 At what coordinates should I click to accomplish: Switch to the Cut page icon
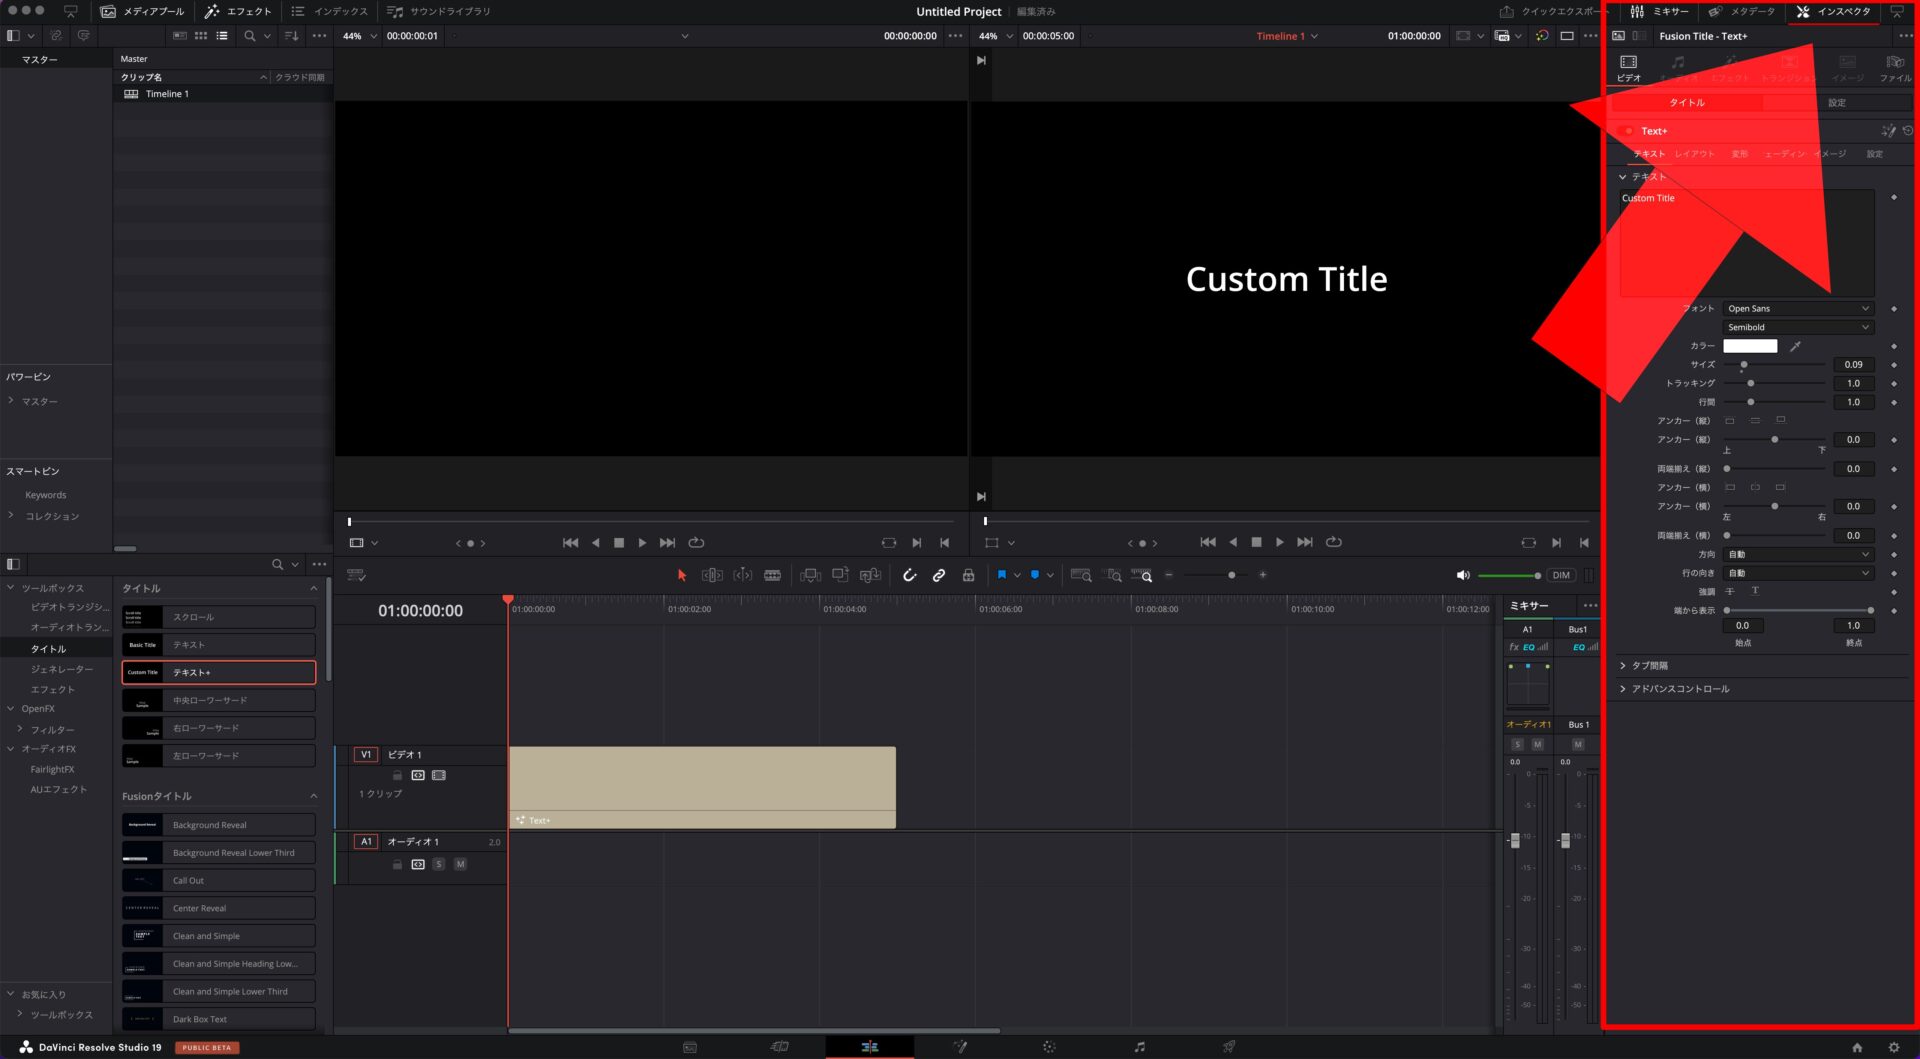click(780, 1047)
